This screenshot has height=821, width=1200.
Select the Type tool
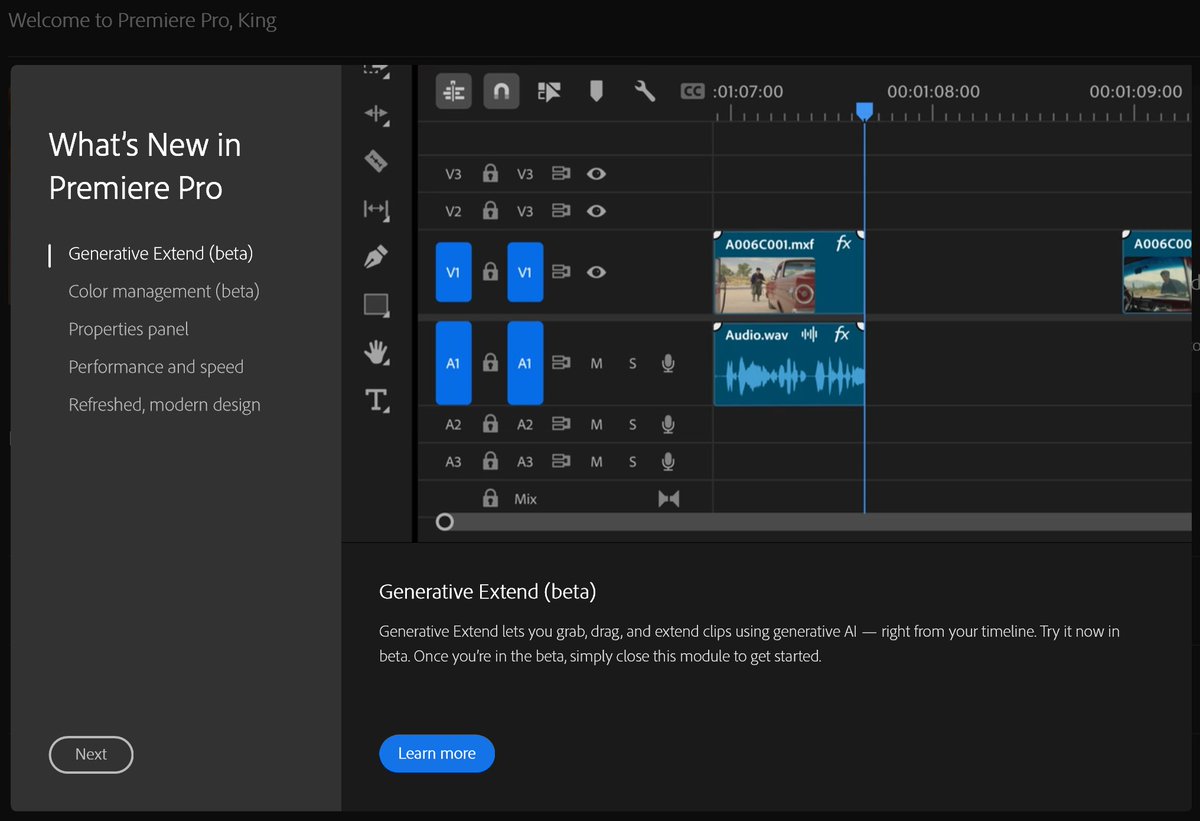tap(376, 400)
